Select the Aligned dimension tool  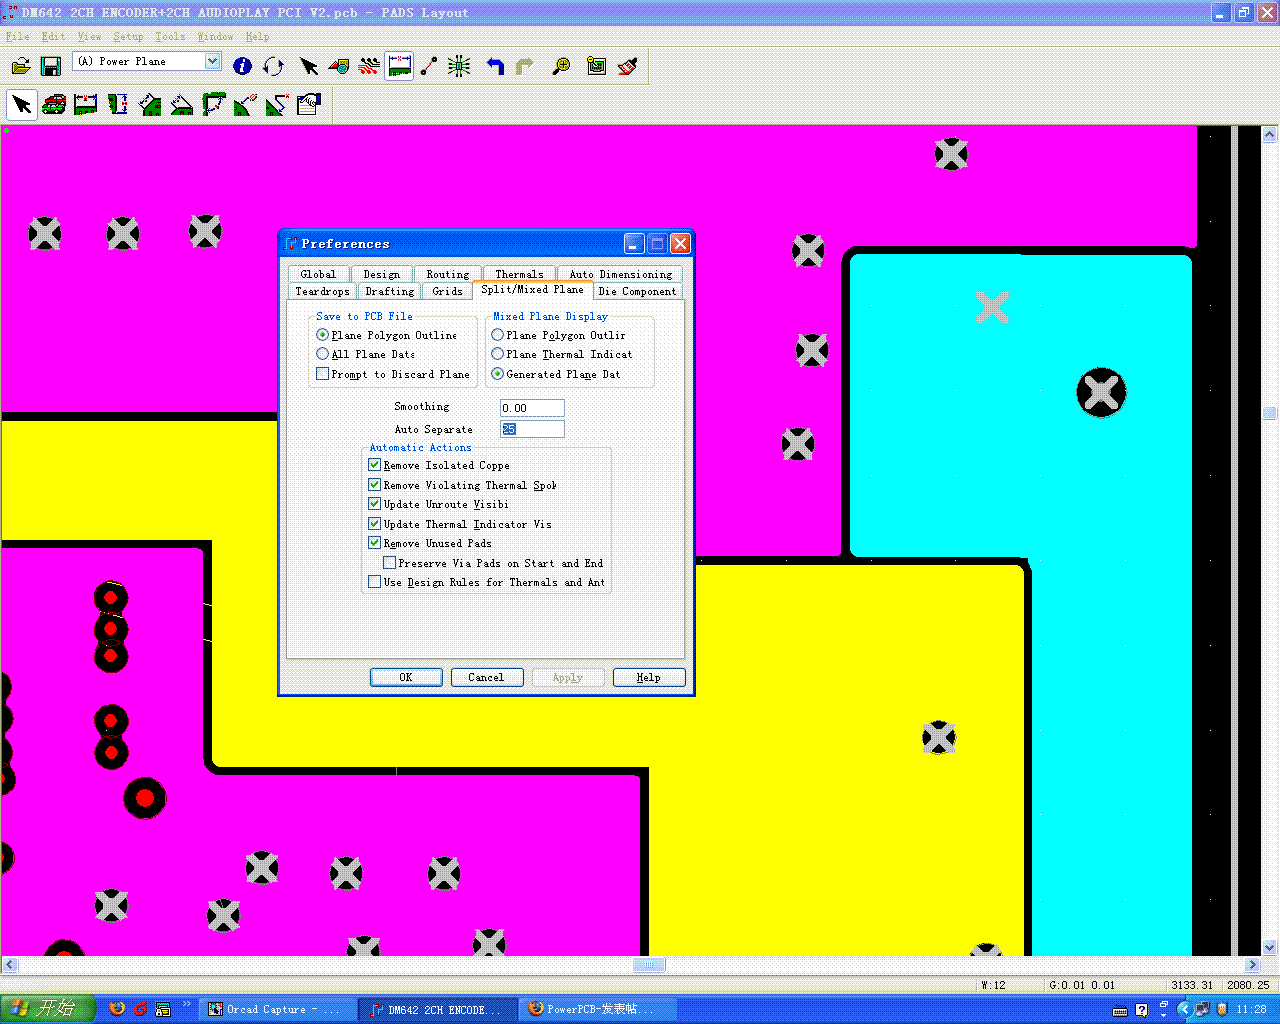pos(150,104)
